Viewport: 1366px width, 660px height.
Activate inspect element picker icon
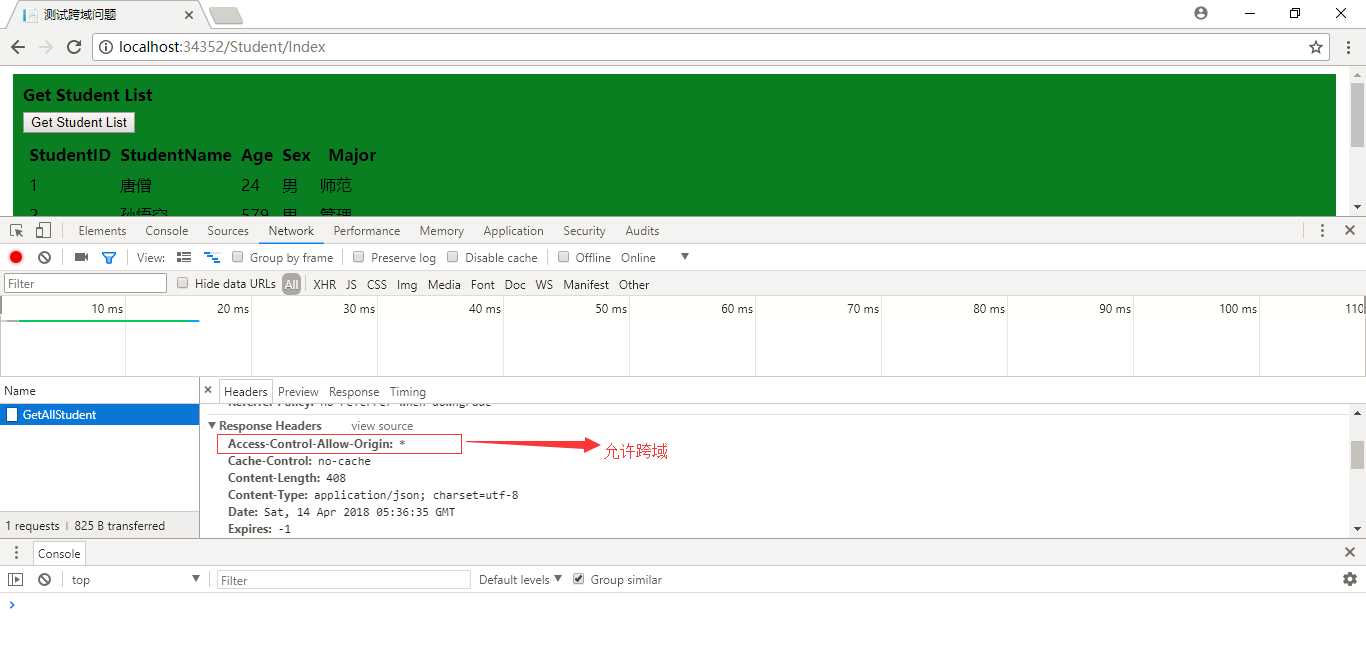(x=17, y=230)
